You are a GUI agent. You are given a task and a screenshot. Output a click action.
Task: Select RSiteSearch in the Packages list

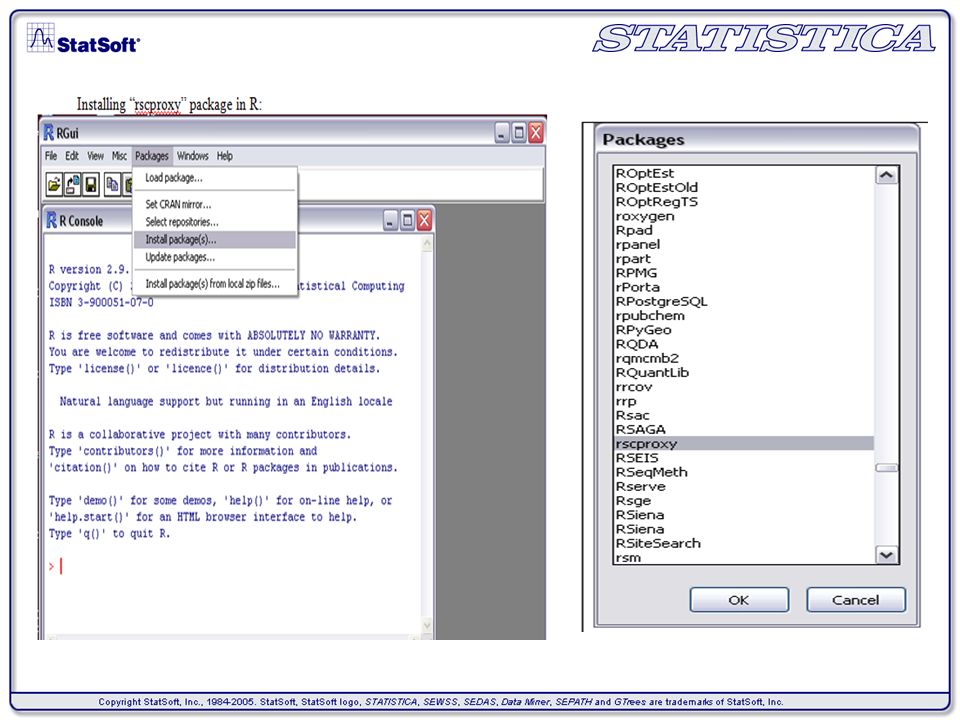[744, 543]
